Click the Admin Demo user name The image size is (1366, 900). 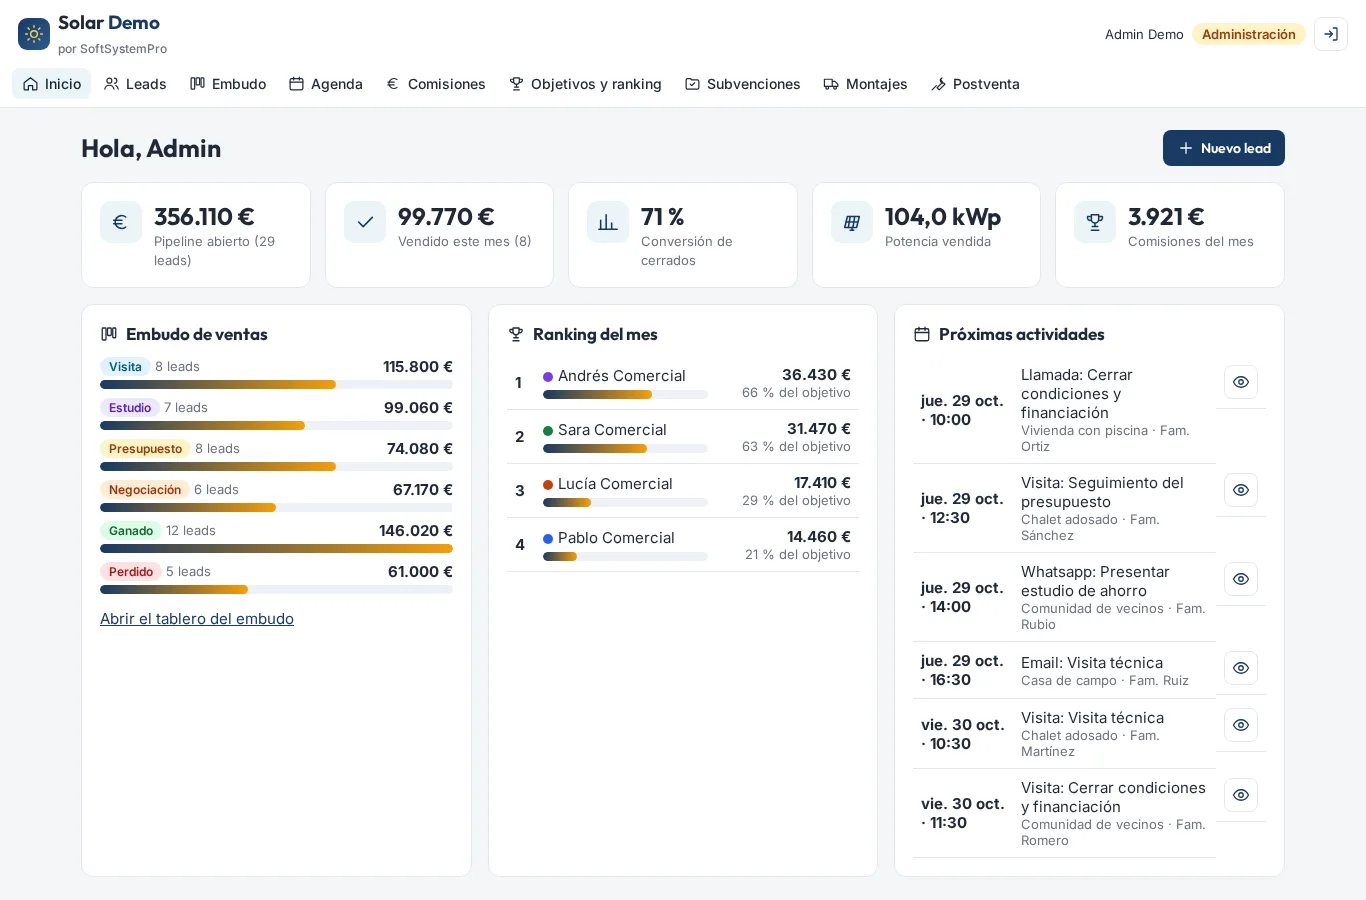tap(1144, 34)
